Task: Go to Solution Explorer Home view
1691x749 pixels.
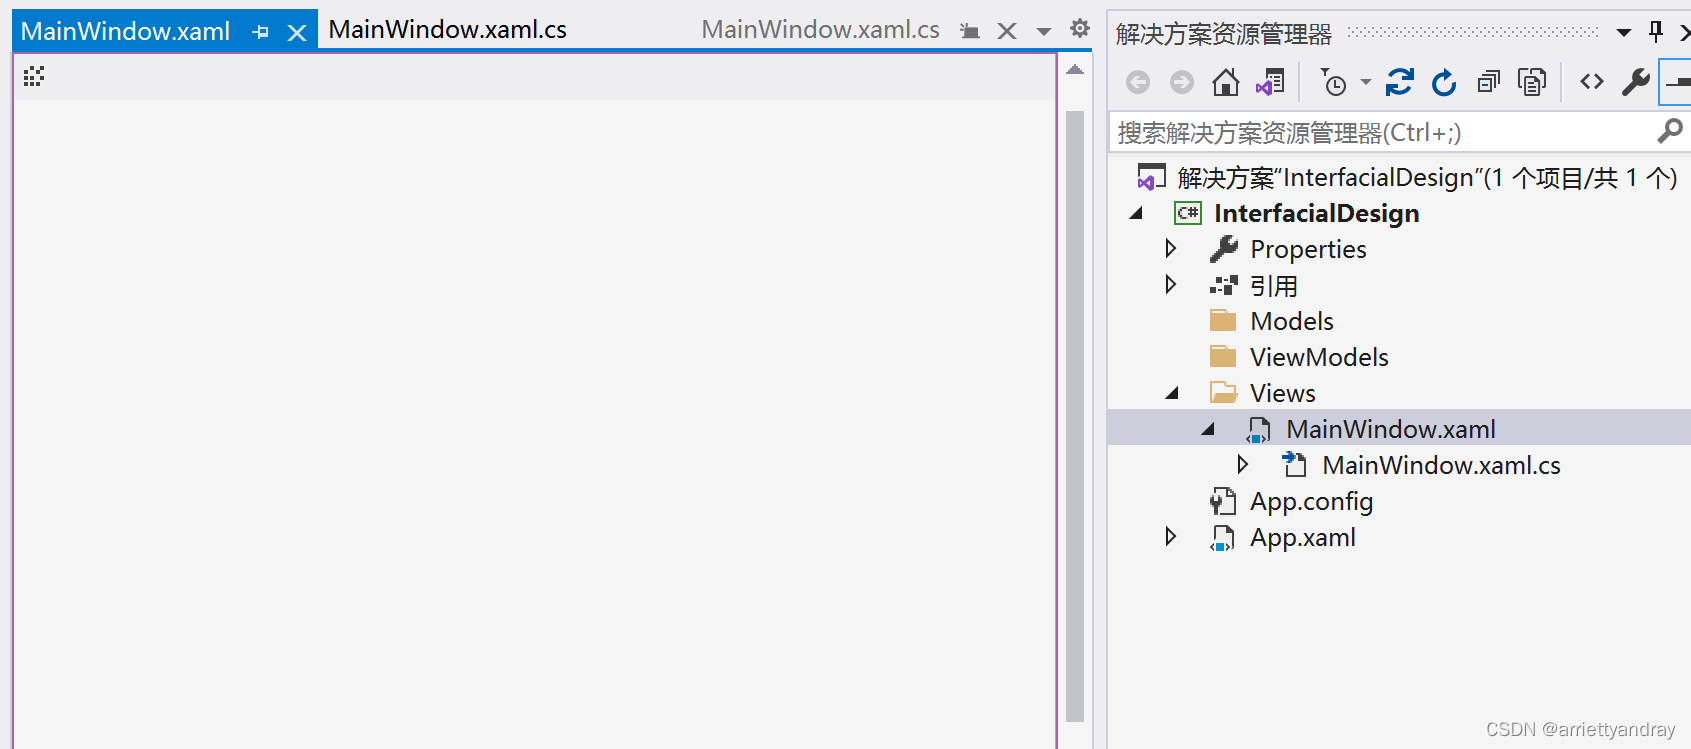Action: (1226, 82)
